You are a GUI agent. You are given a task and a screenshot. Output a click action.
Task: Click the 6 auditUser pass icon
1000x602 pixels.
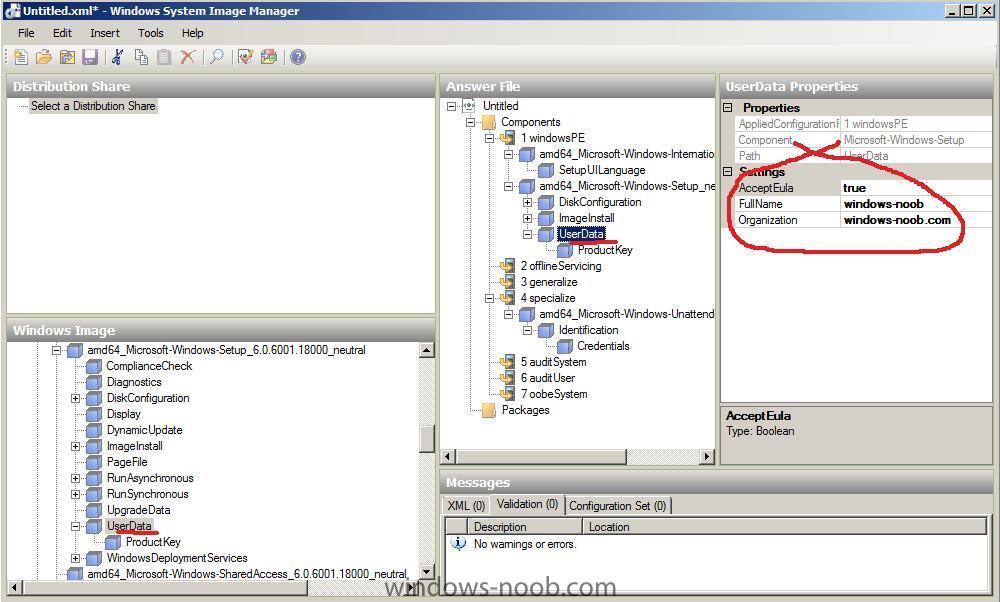[x=508, y=378]
